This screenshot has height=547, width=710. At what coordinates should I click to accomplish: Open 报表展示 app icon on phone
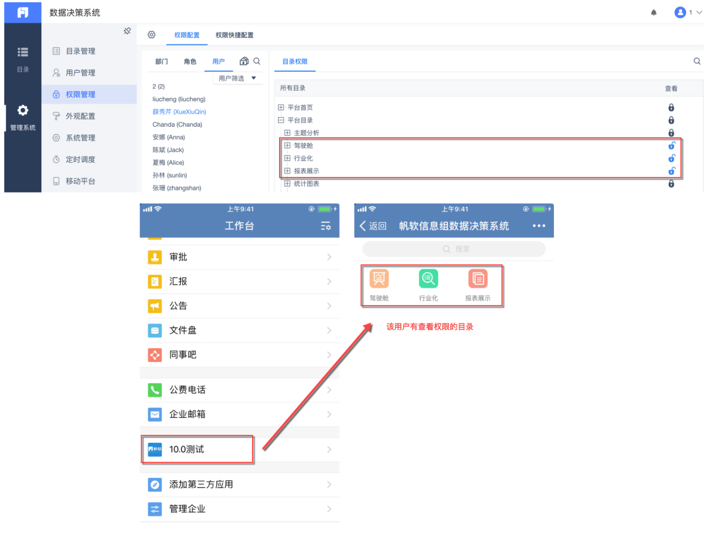point(478,278)
